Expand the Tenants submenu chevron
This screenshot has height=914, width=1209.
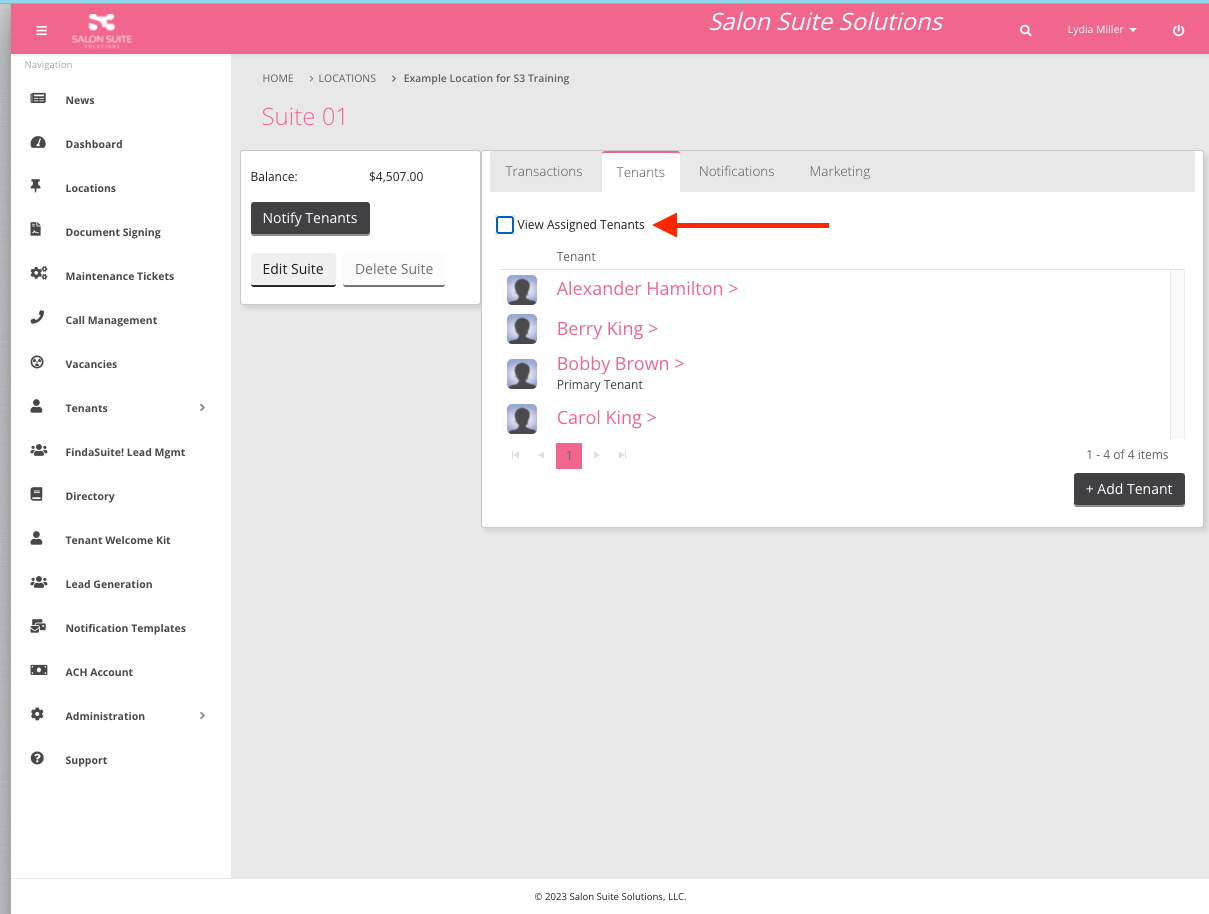(x=202, y=407)
